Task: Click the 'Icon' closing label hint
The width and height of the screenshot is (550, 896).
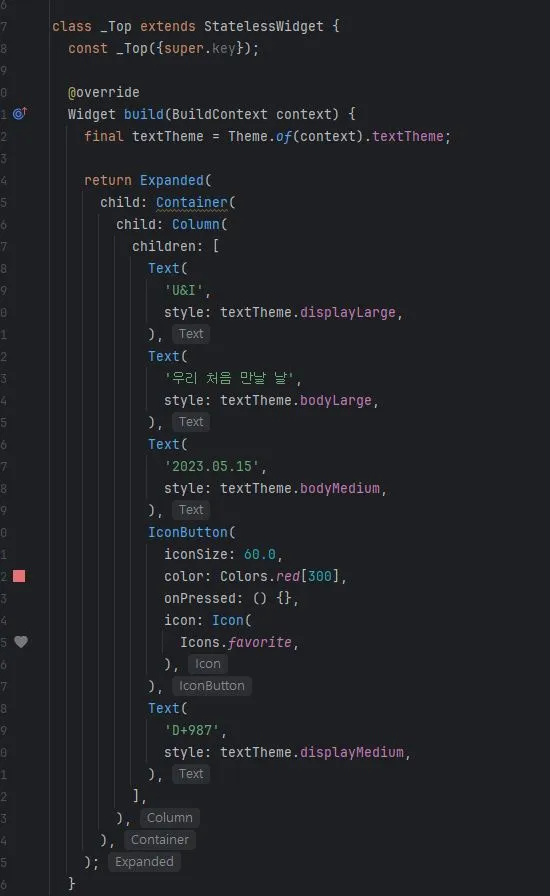Action: coord(208,664)
